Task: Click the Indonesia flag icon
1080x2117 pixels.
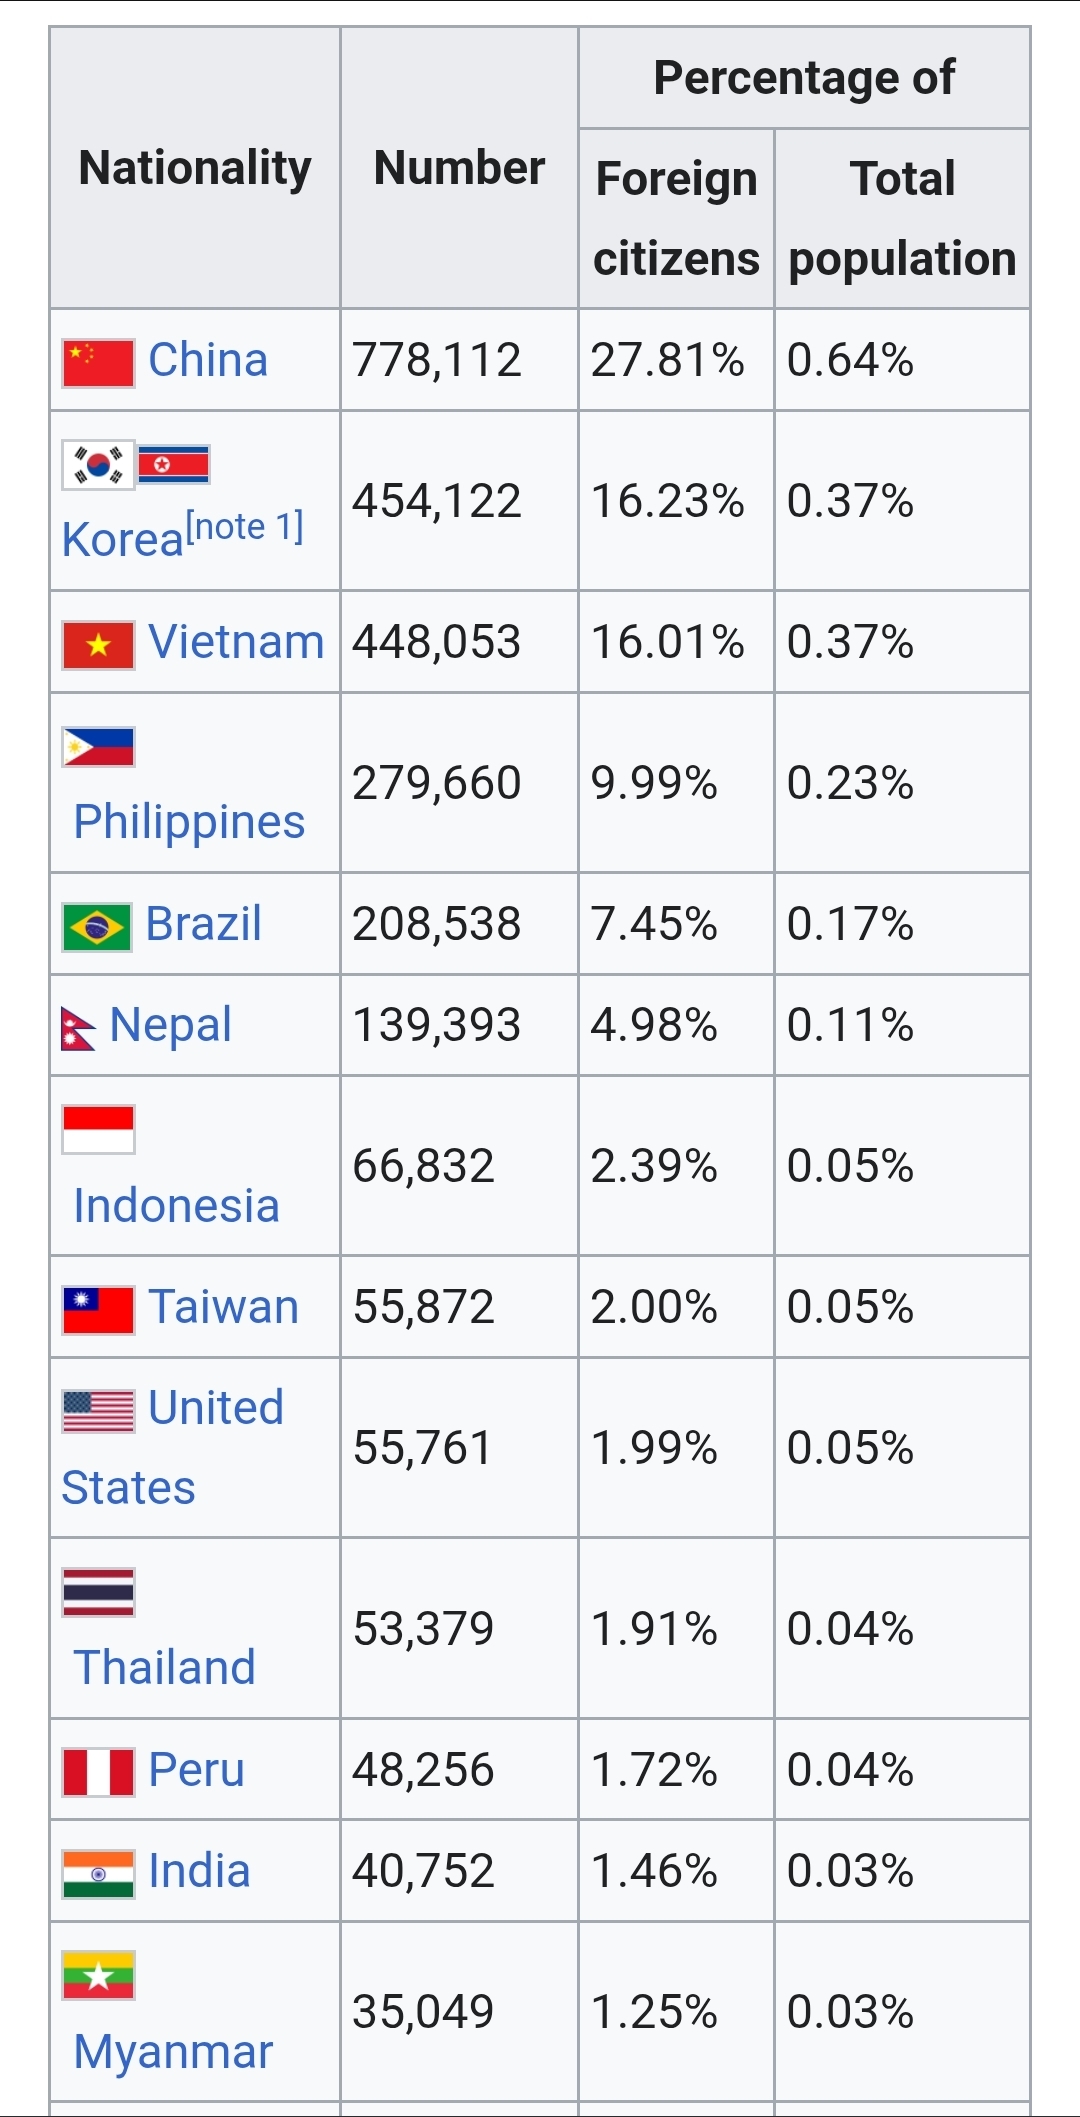Action: pos(98,1130)
